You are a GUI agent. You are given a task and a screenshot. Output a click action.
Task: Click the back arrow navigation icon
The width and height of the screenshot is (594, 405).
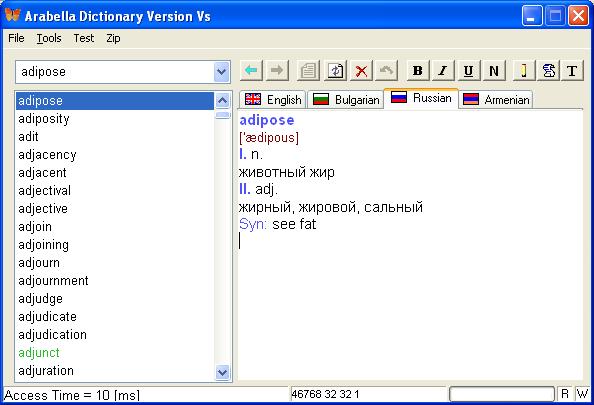251,70
